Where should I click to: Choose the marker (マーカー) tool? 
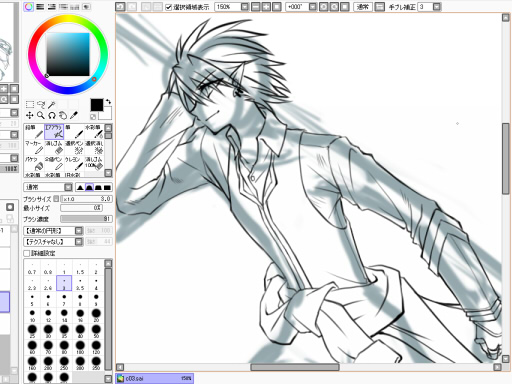[34, 147]
